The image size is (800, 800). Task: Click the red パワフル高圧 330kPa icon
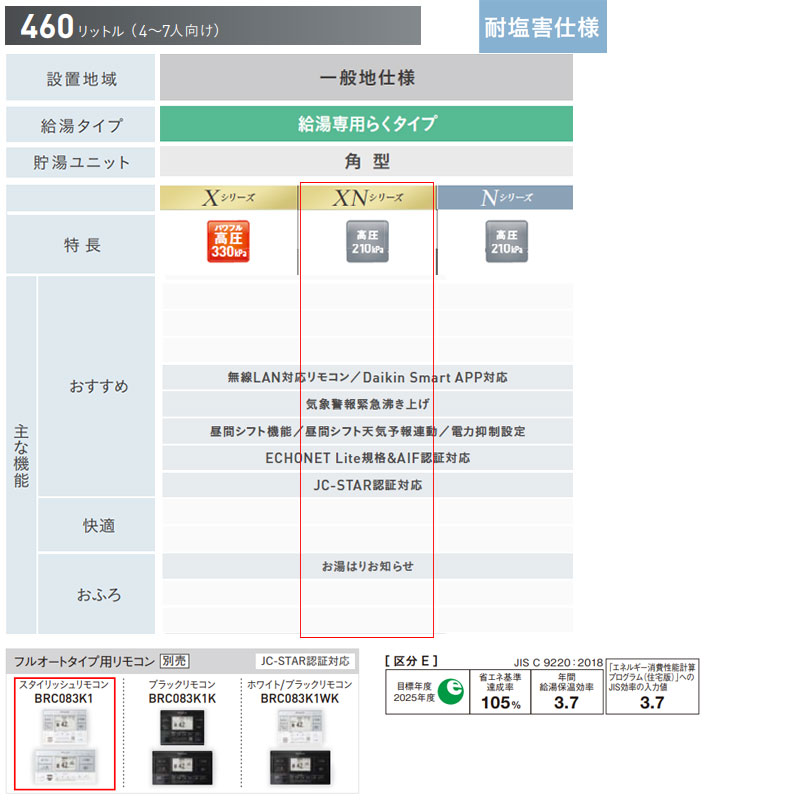[228, 241]
